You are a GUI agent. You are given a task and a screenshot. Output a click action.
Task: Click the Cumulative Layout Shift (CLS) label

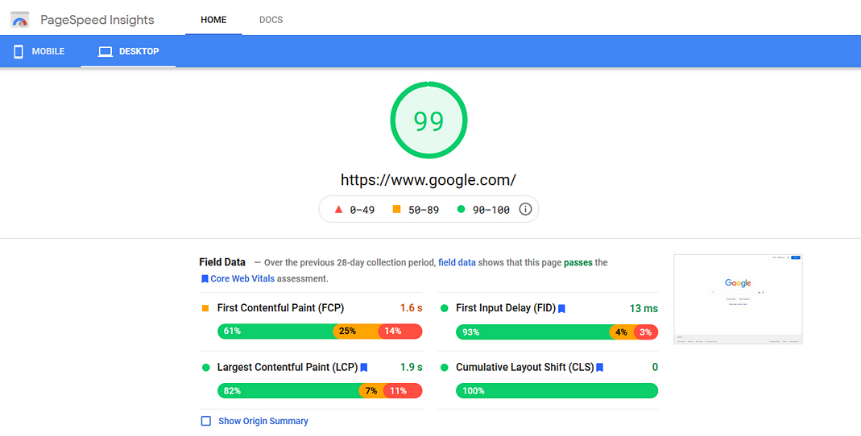525,367
